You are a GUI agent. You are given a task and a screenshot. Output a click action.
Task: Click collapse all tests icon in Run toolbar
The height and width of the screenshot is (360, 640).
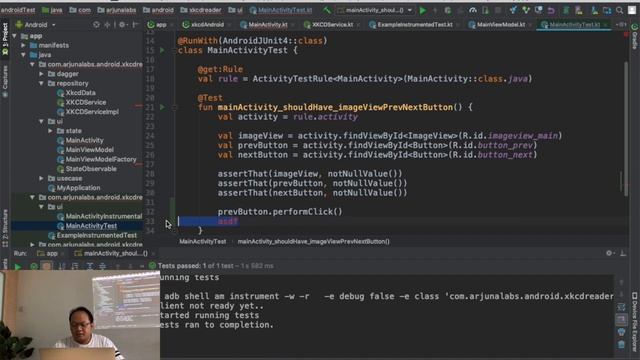(x=102, y=266)
